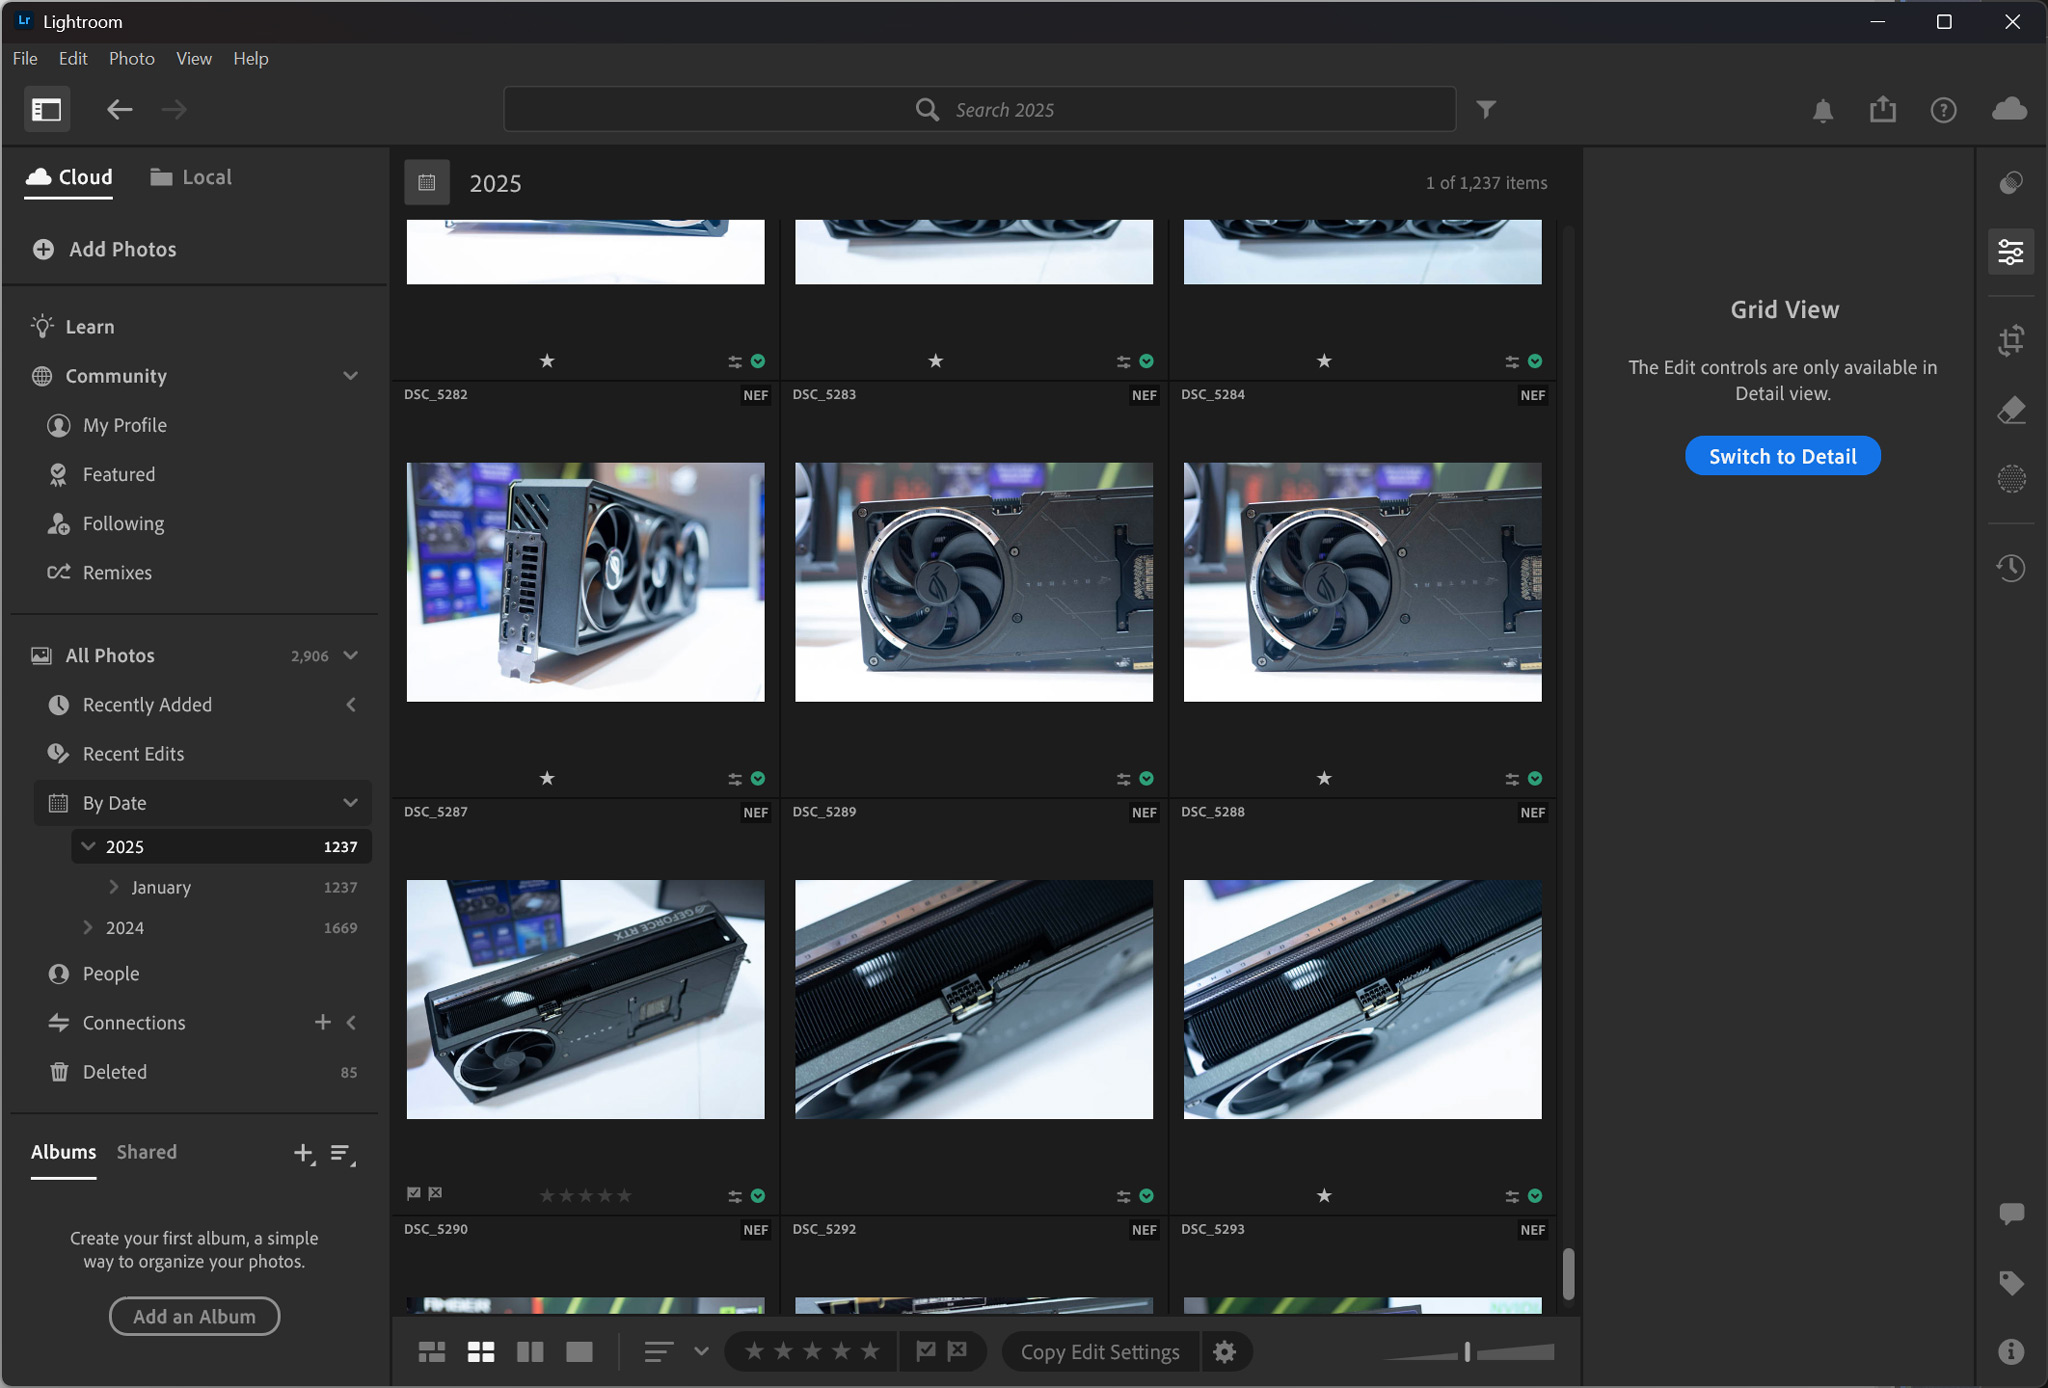Open the Info panel icon
Image resolution: width=2048 pixels, height=1388 pixels.
pos(2011,1352)
